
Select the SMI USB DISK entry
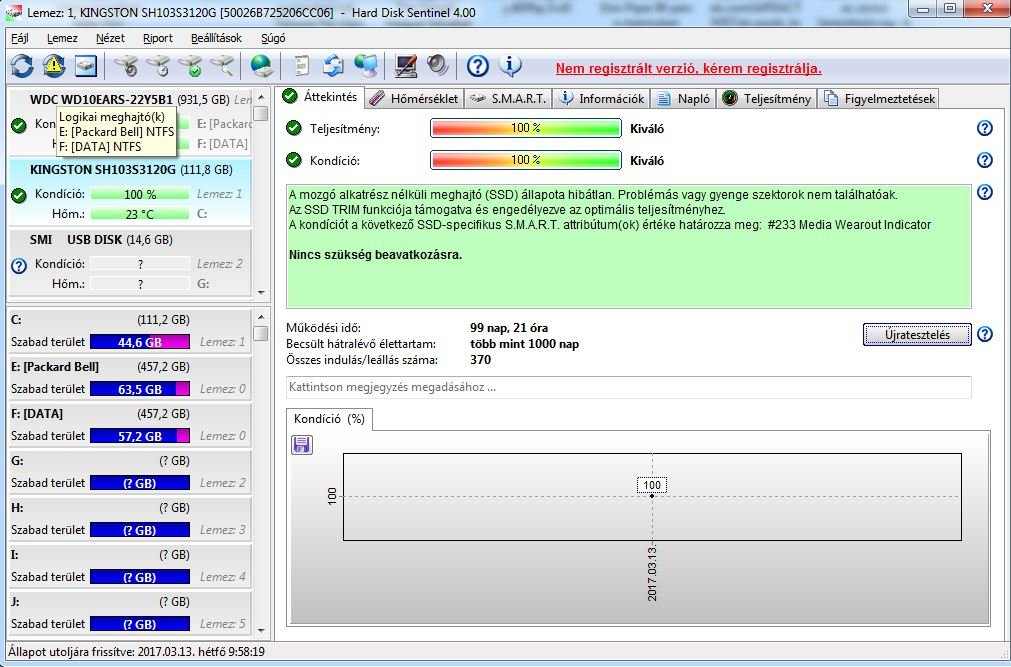point(130,263)
